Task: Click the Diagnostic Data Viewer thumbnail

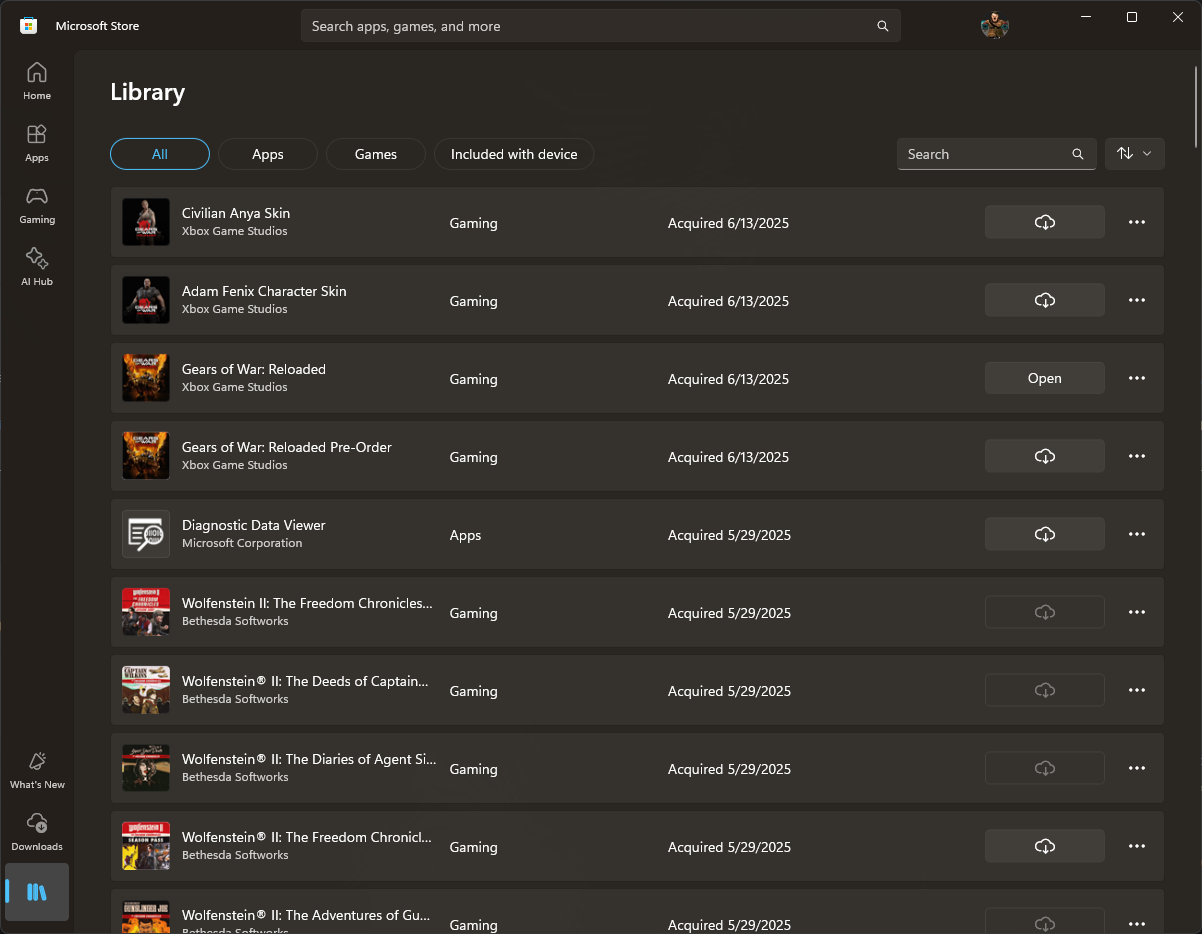Action: click(x=146, y=534)
